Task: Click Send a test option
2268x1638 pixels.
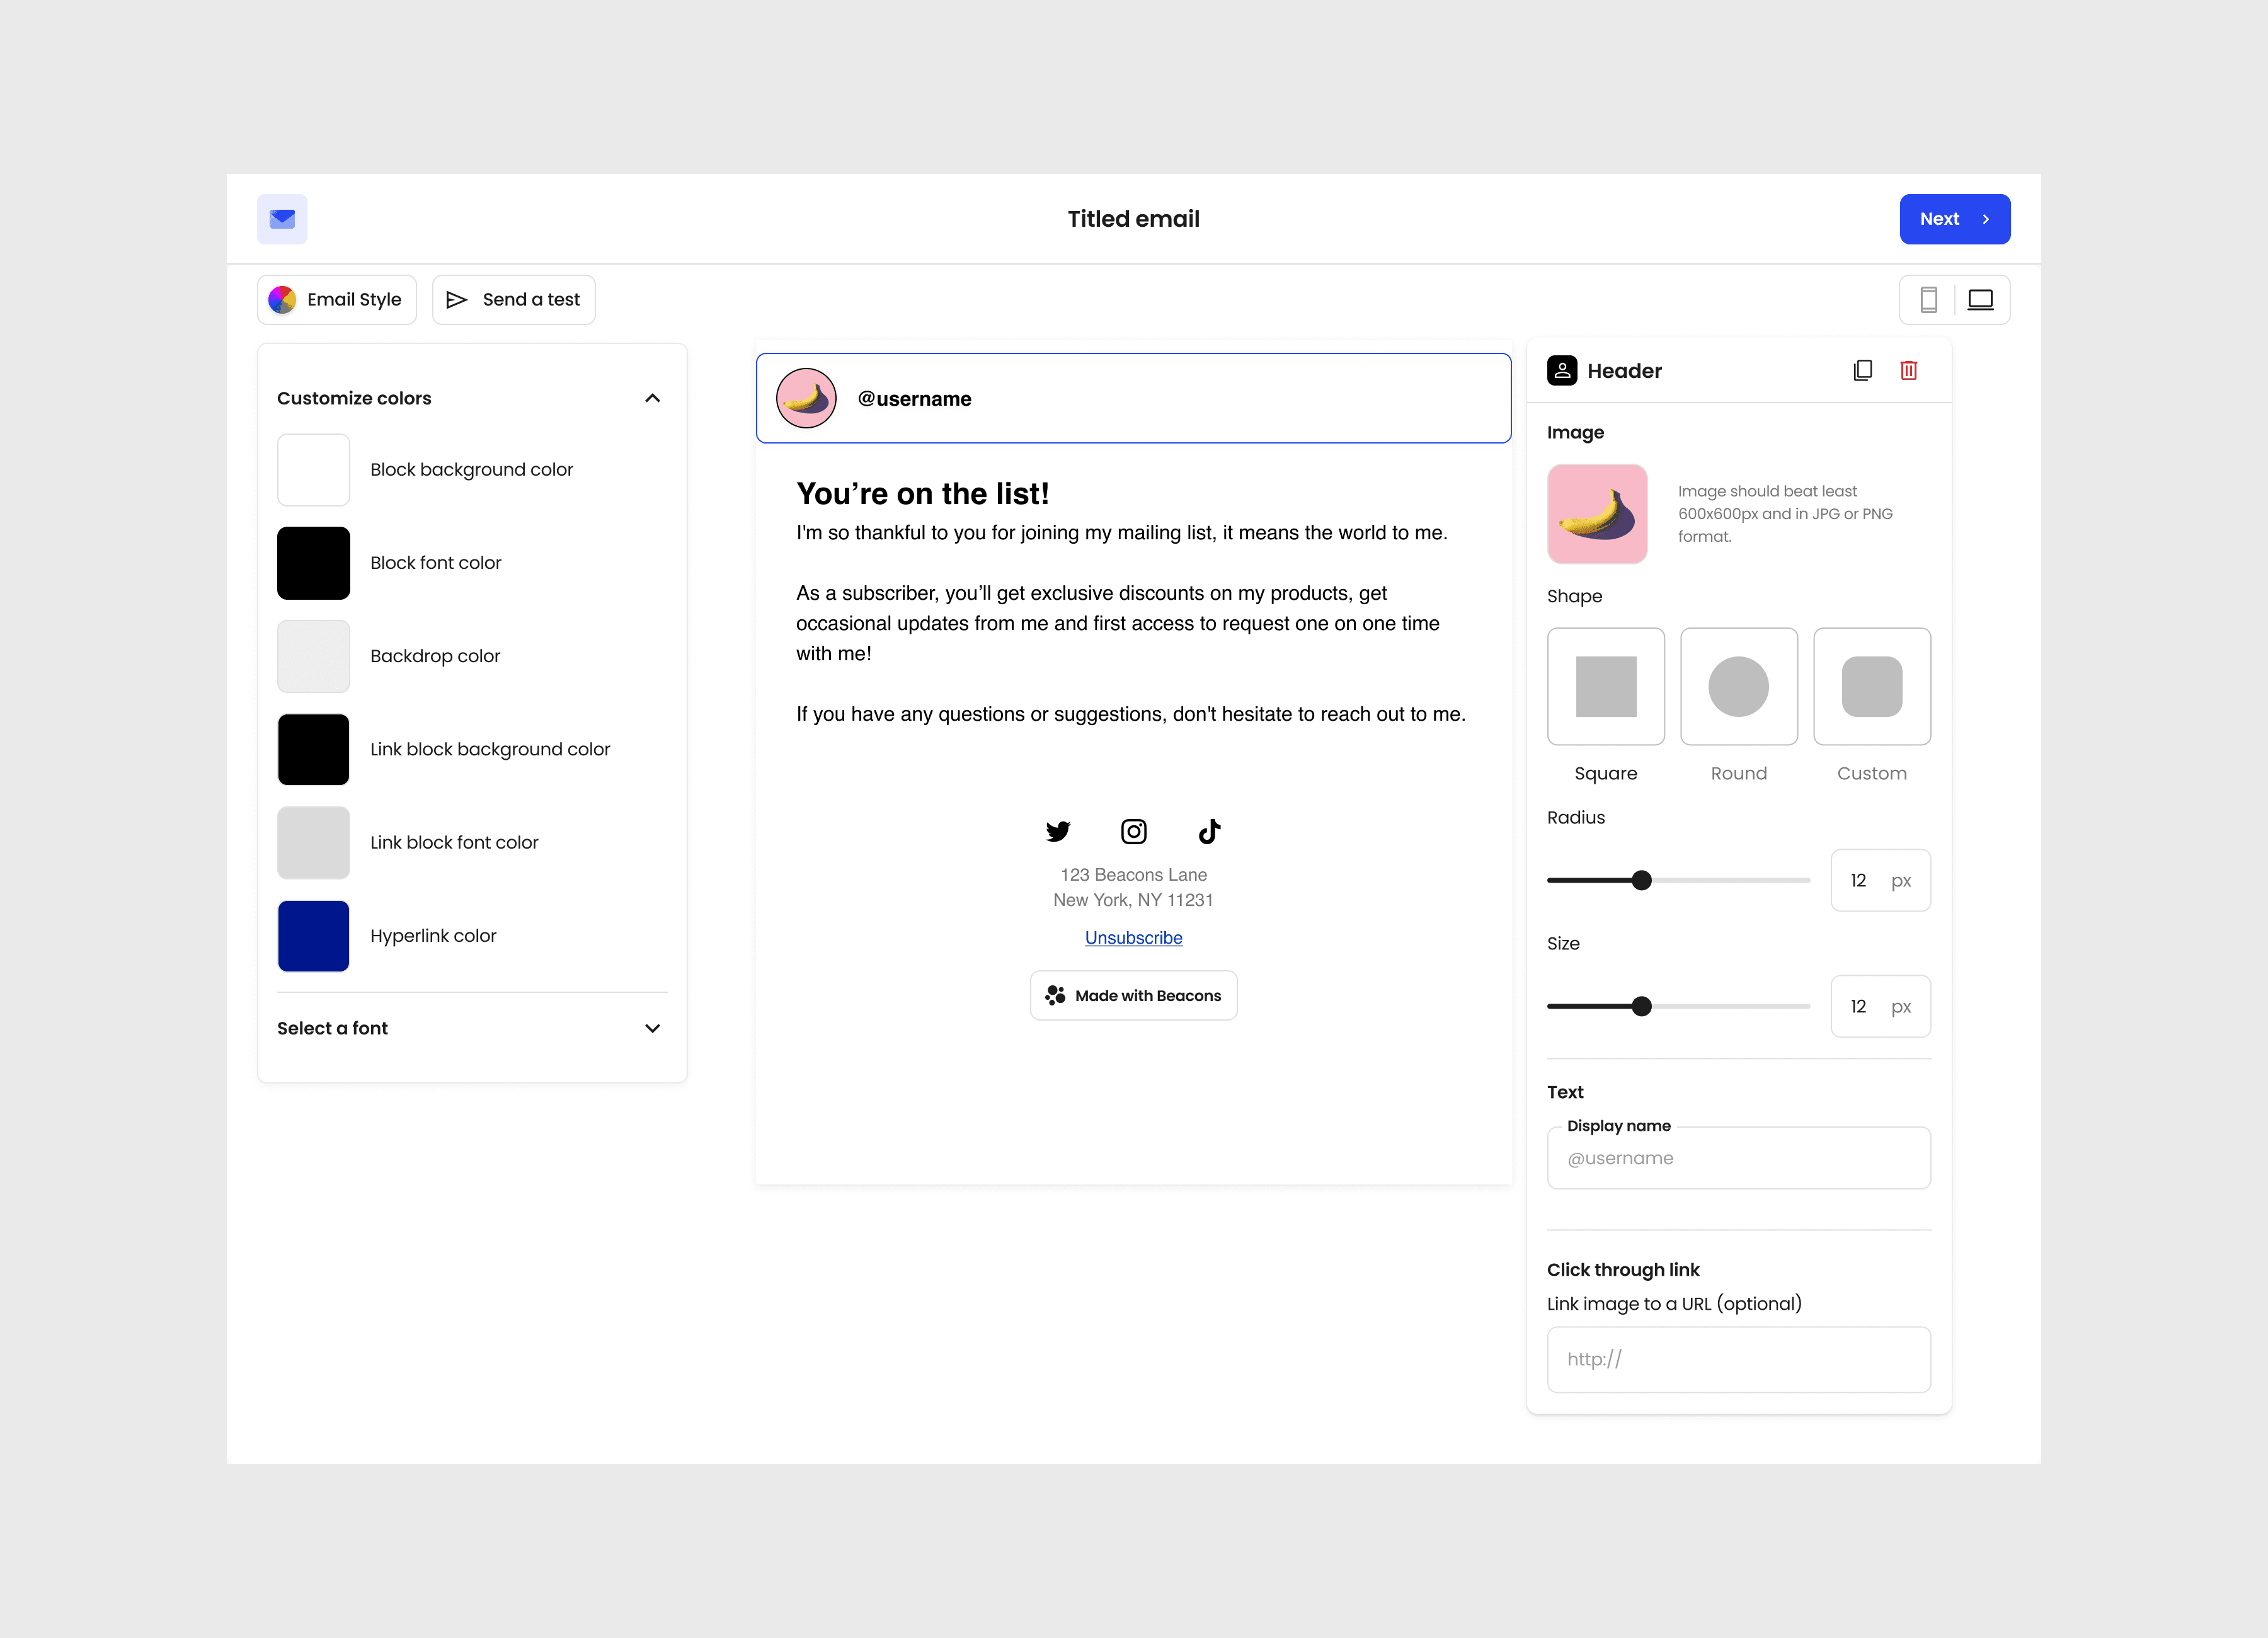Action: [513, 299]
